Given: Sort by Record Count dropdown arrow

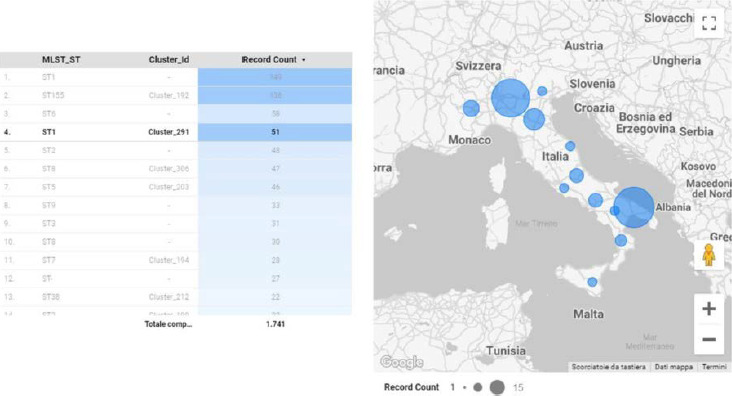Looking at the screenshot, I should click(303, 60).
